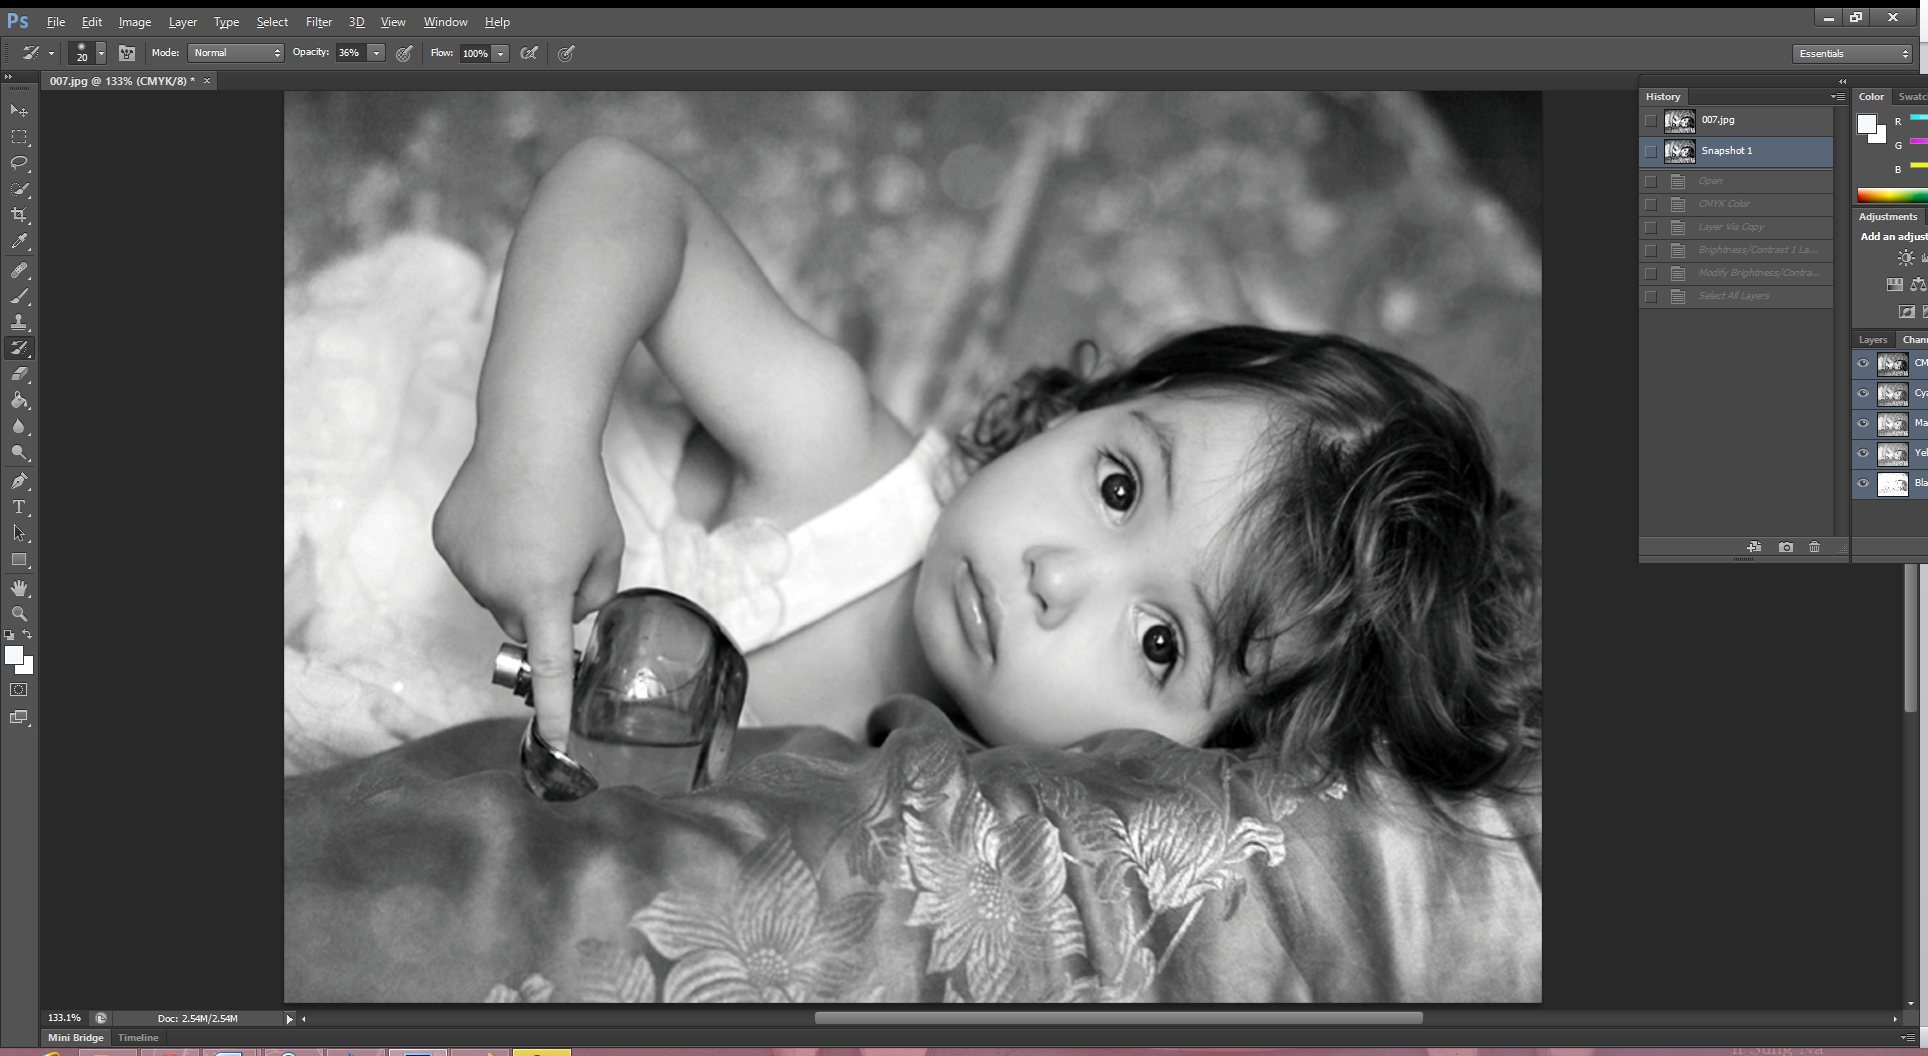Toggle Quick Mask mode
This screenshot has width=1928, height=1056.
click(x=19, y=690)
